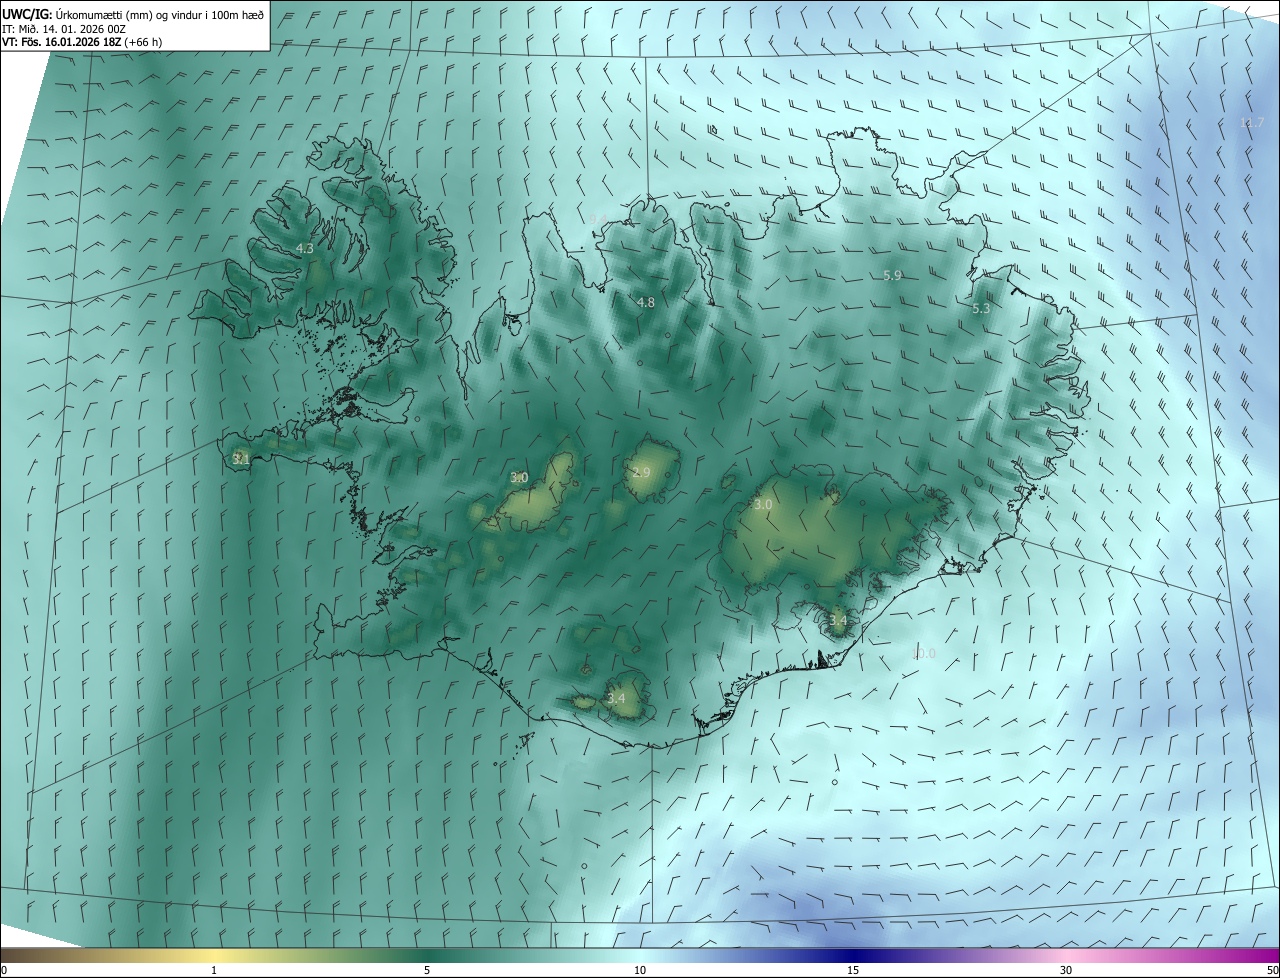
Task: Click the 50 tick label on the color scale
Action: click(1272, 970)
